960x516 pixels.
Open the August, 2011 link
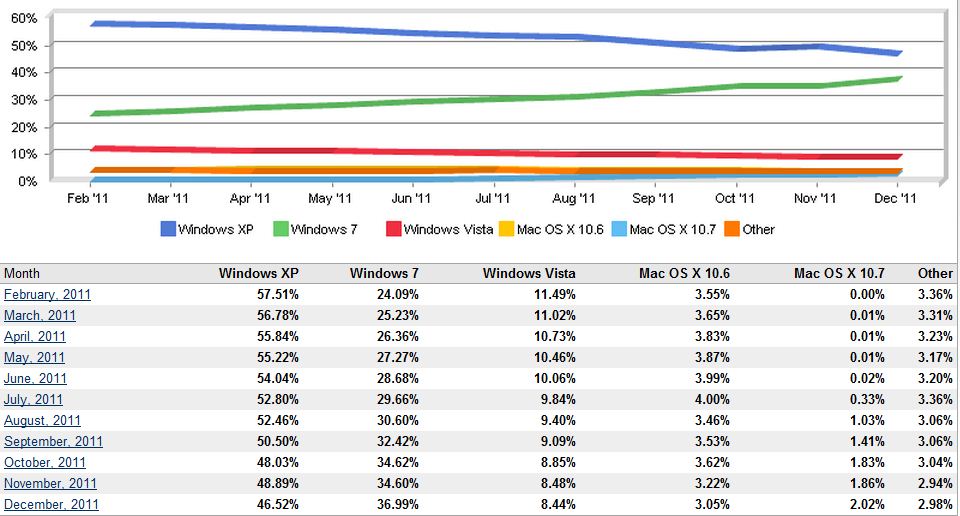pos(43,420)
